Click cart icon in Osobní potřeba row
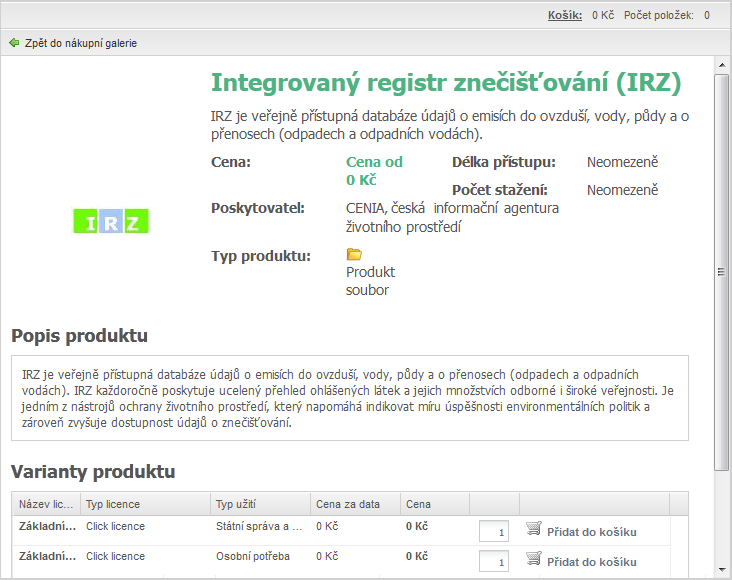 pyautogui.click(x=534, y=559)
